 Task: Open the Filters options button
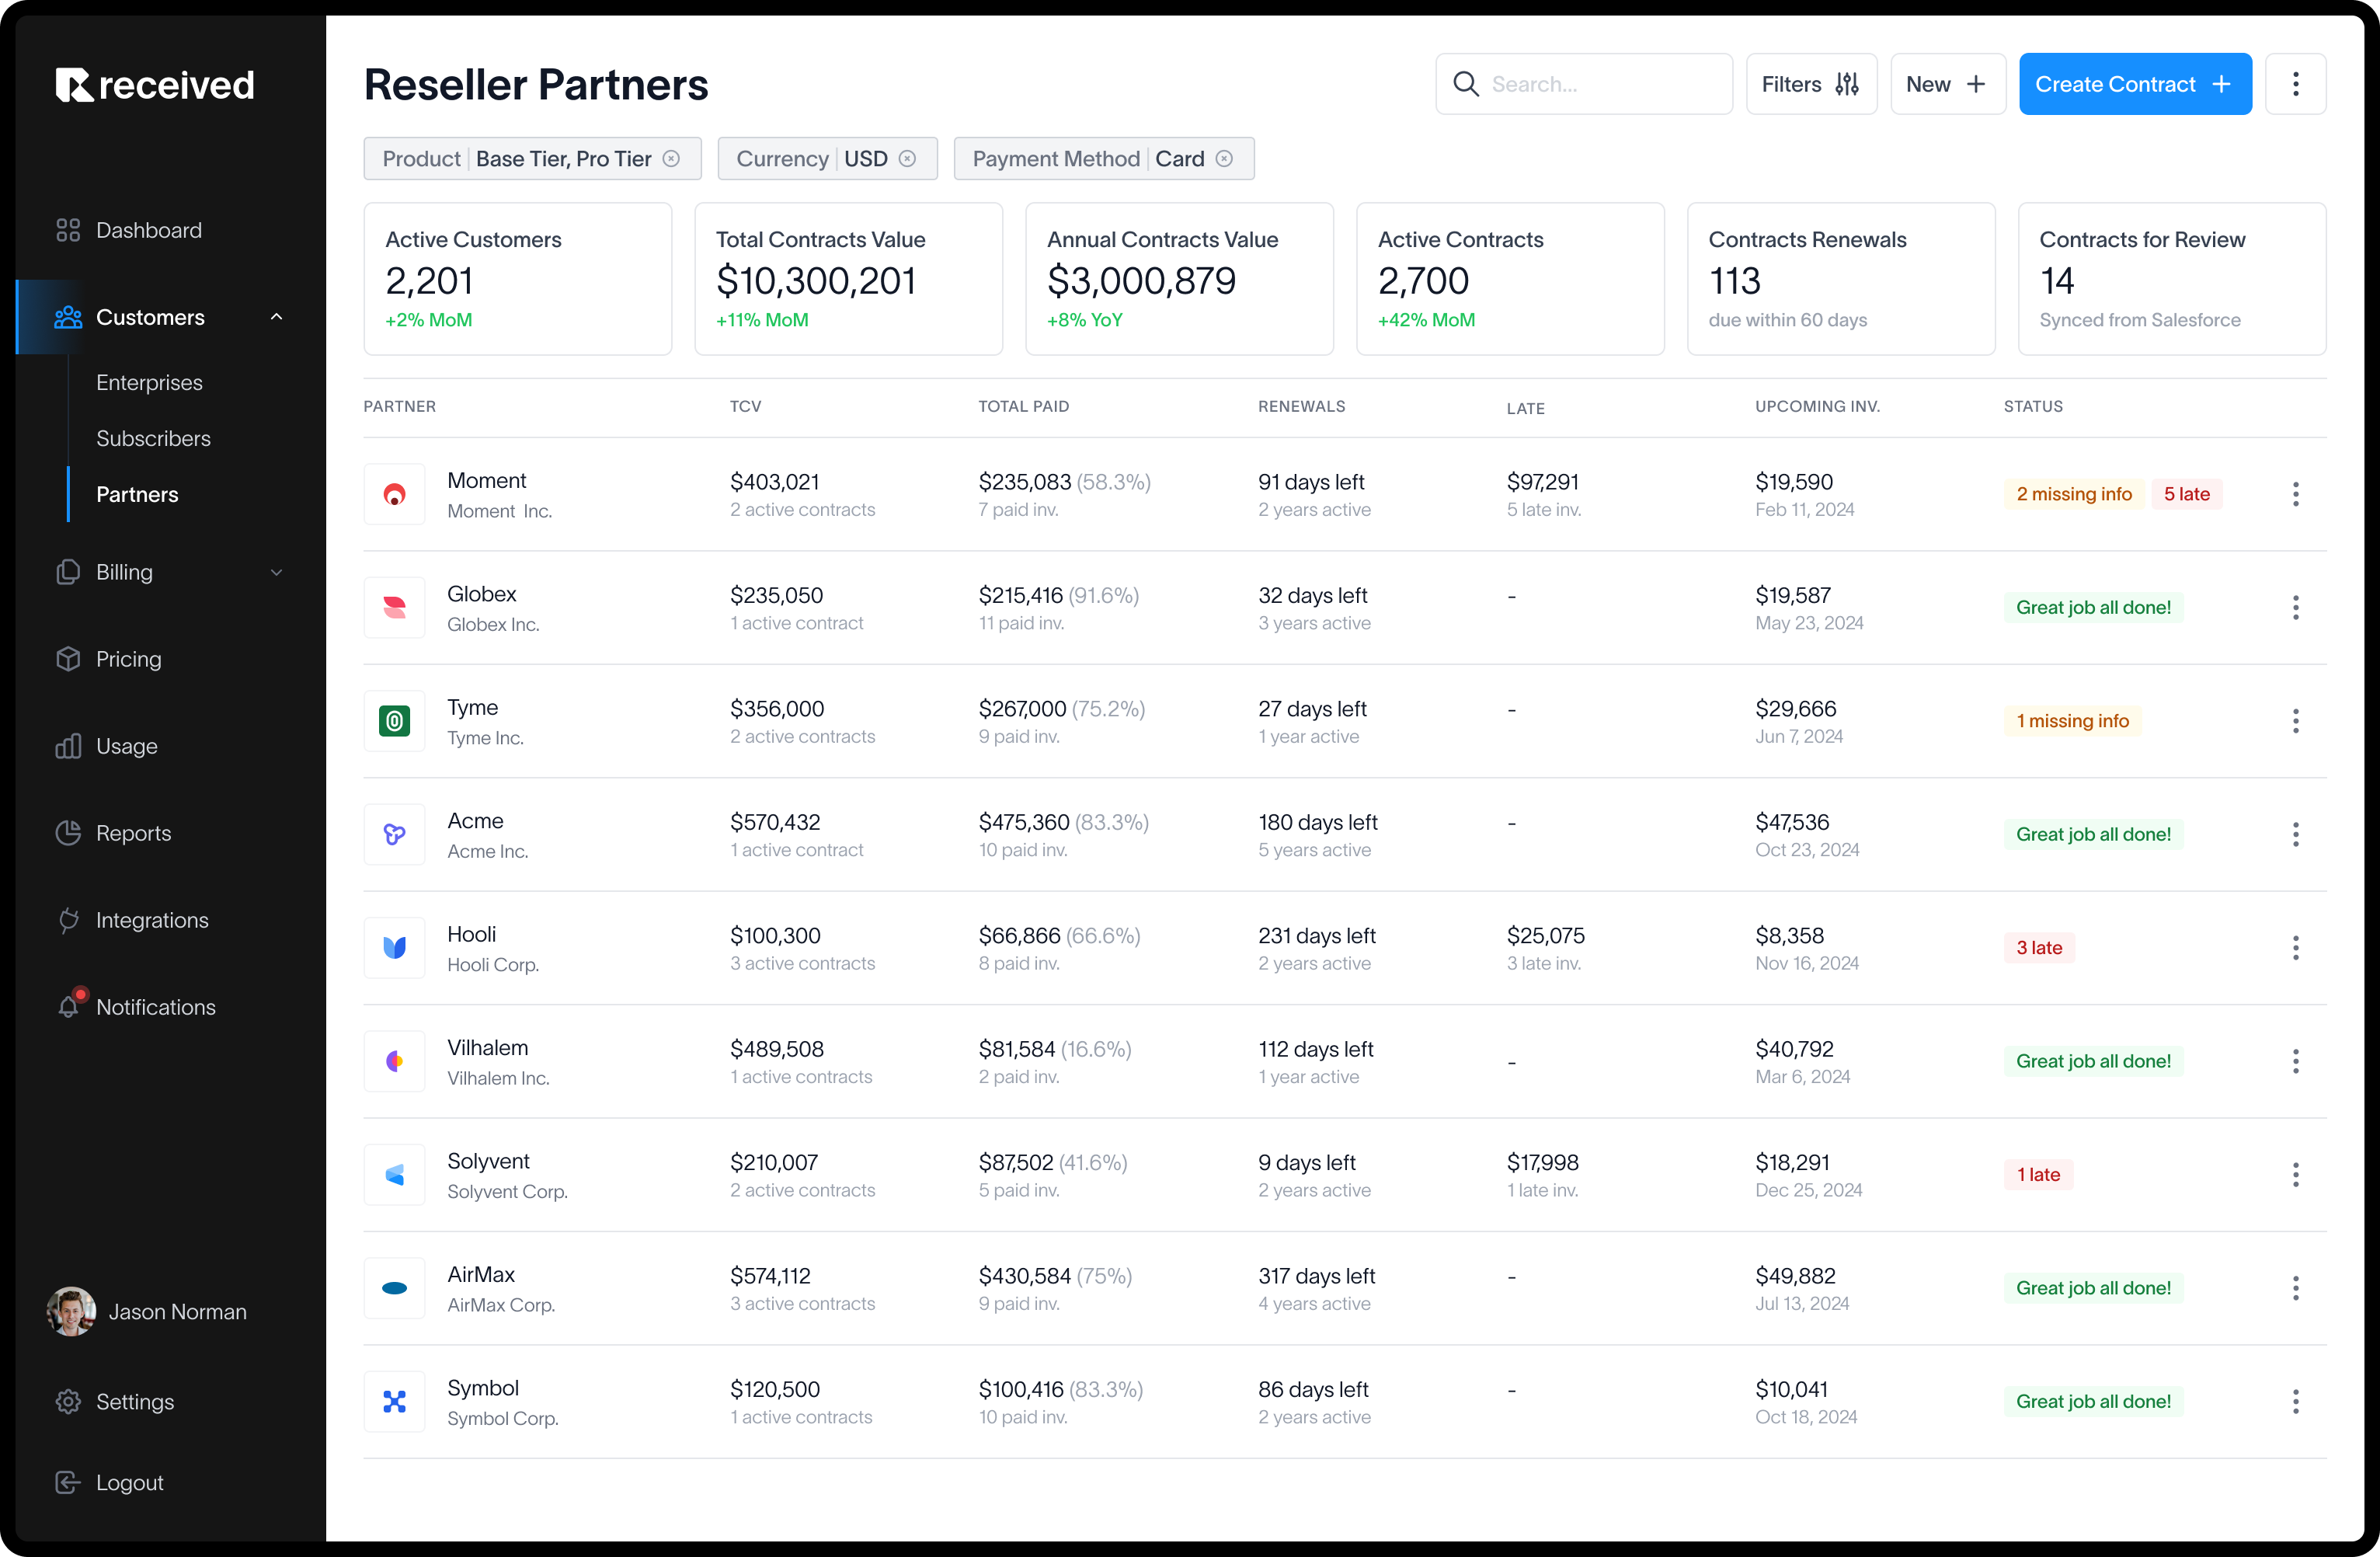pos(1810,84)
